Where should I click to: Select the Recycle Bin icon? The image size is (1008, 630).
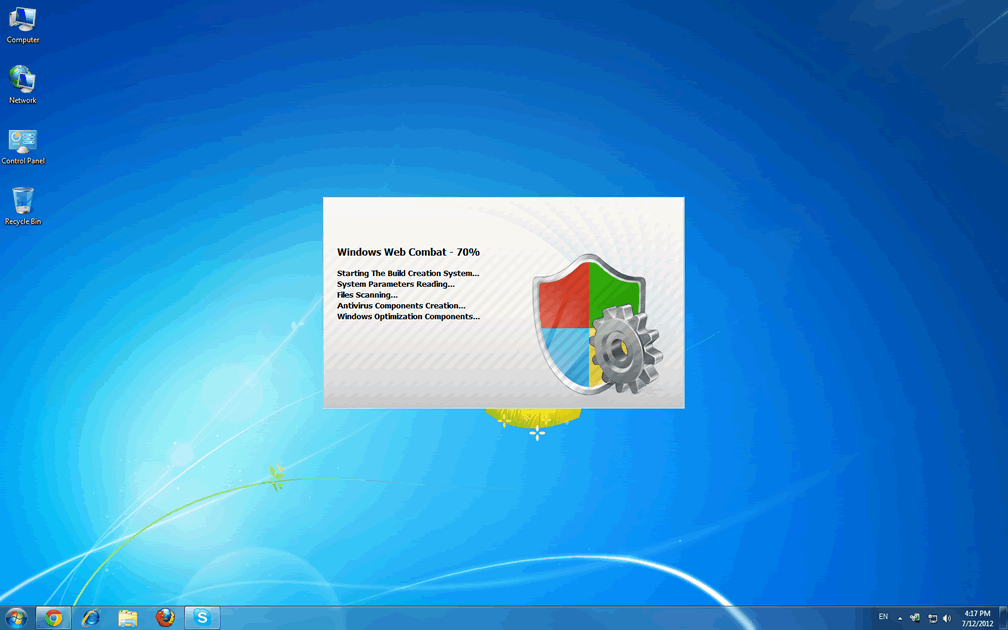[x=22, y=206]
